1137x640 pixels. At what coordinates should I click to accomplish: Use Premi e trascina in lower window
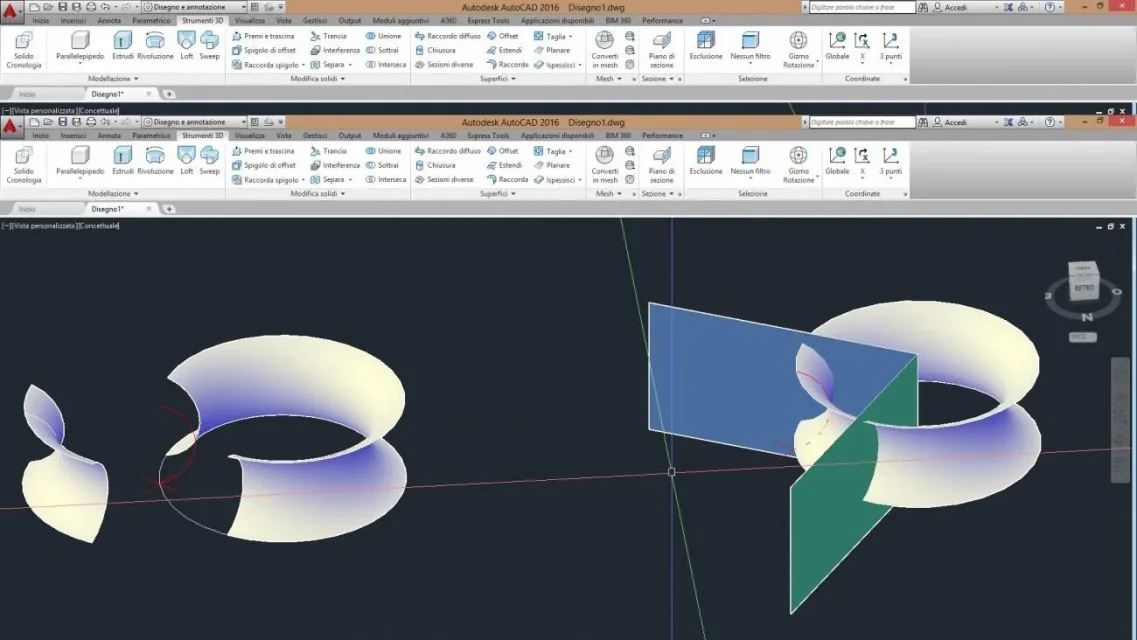click(263, 151)
